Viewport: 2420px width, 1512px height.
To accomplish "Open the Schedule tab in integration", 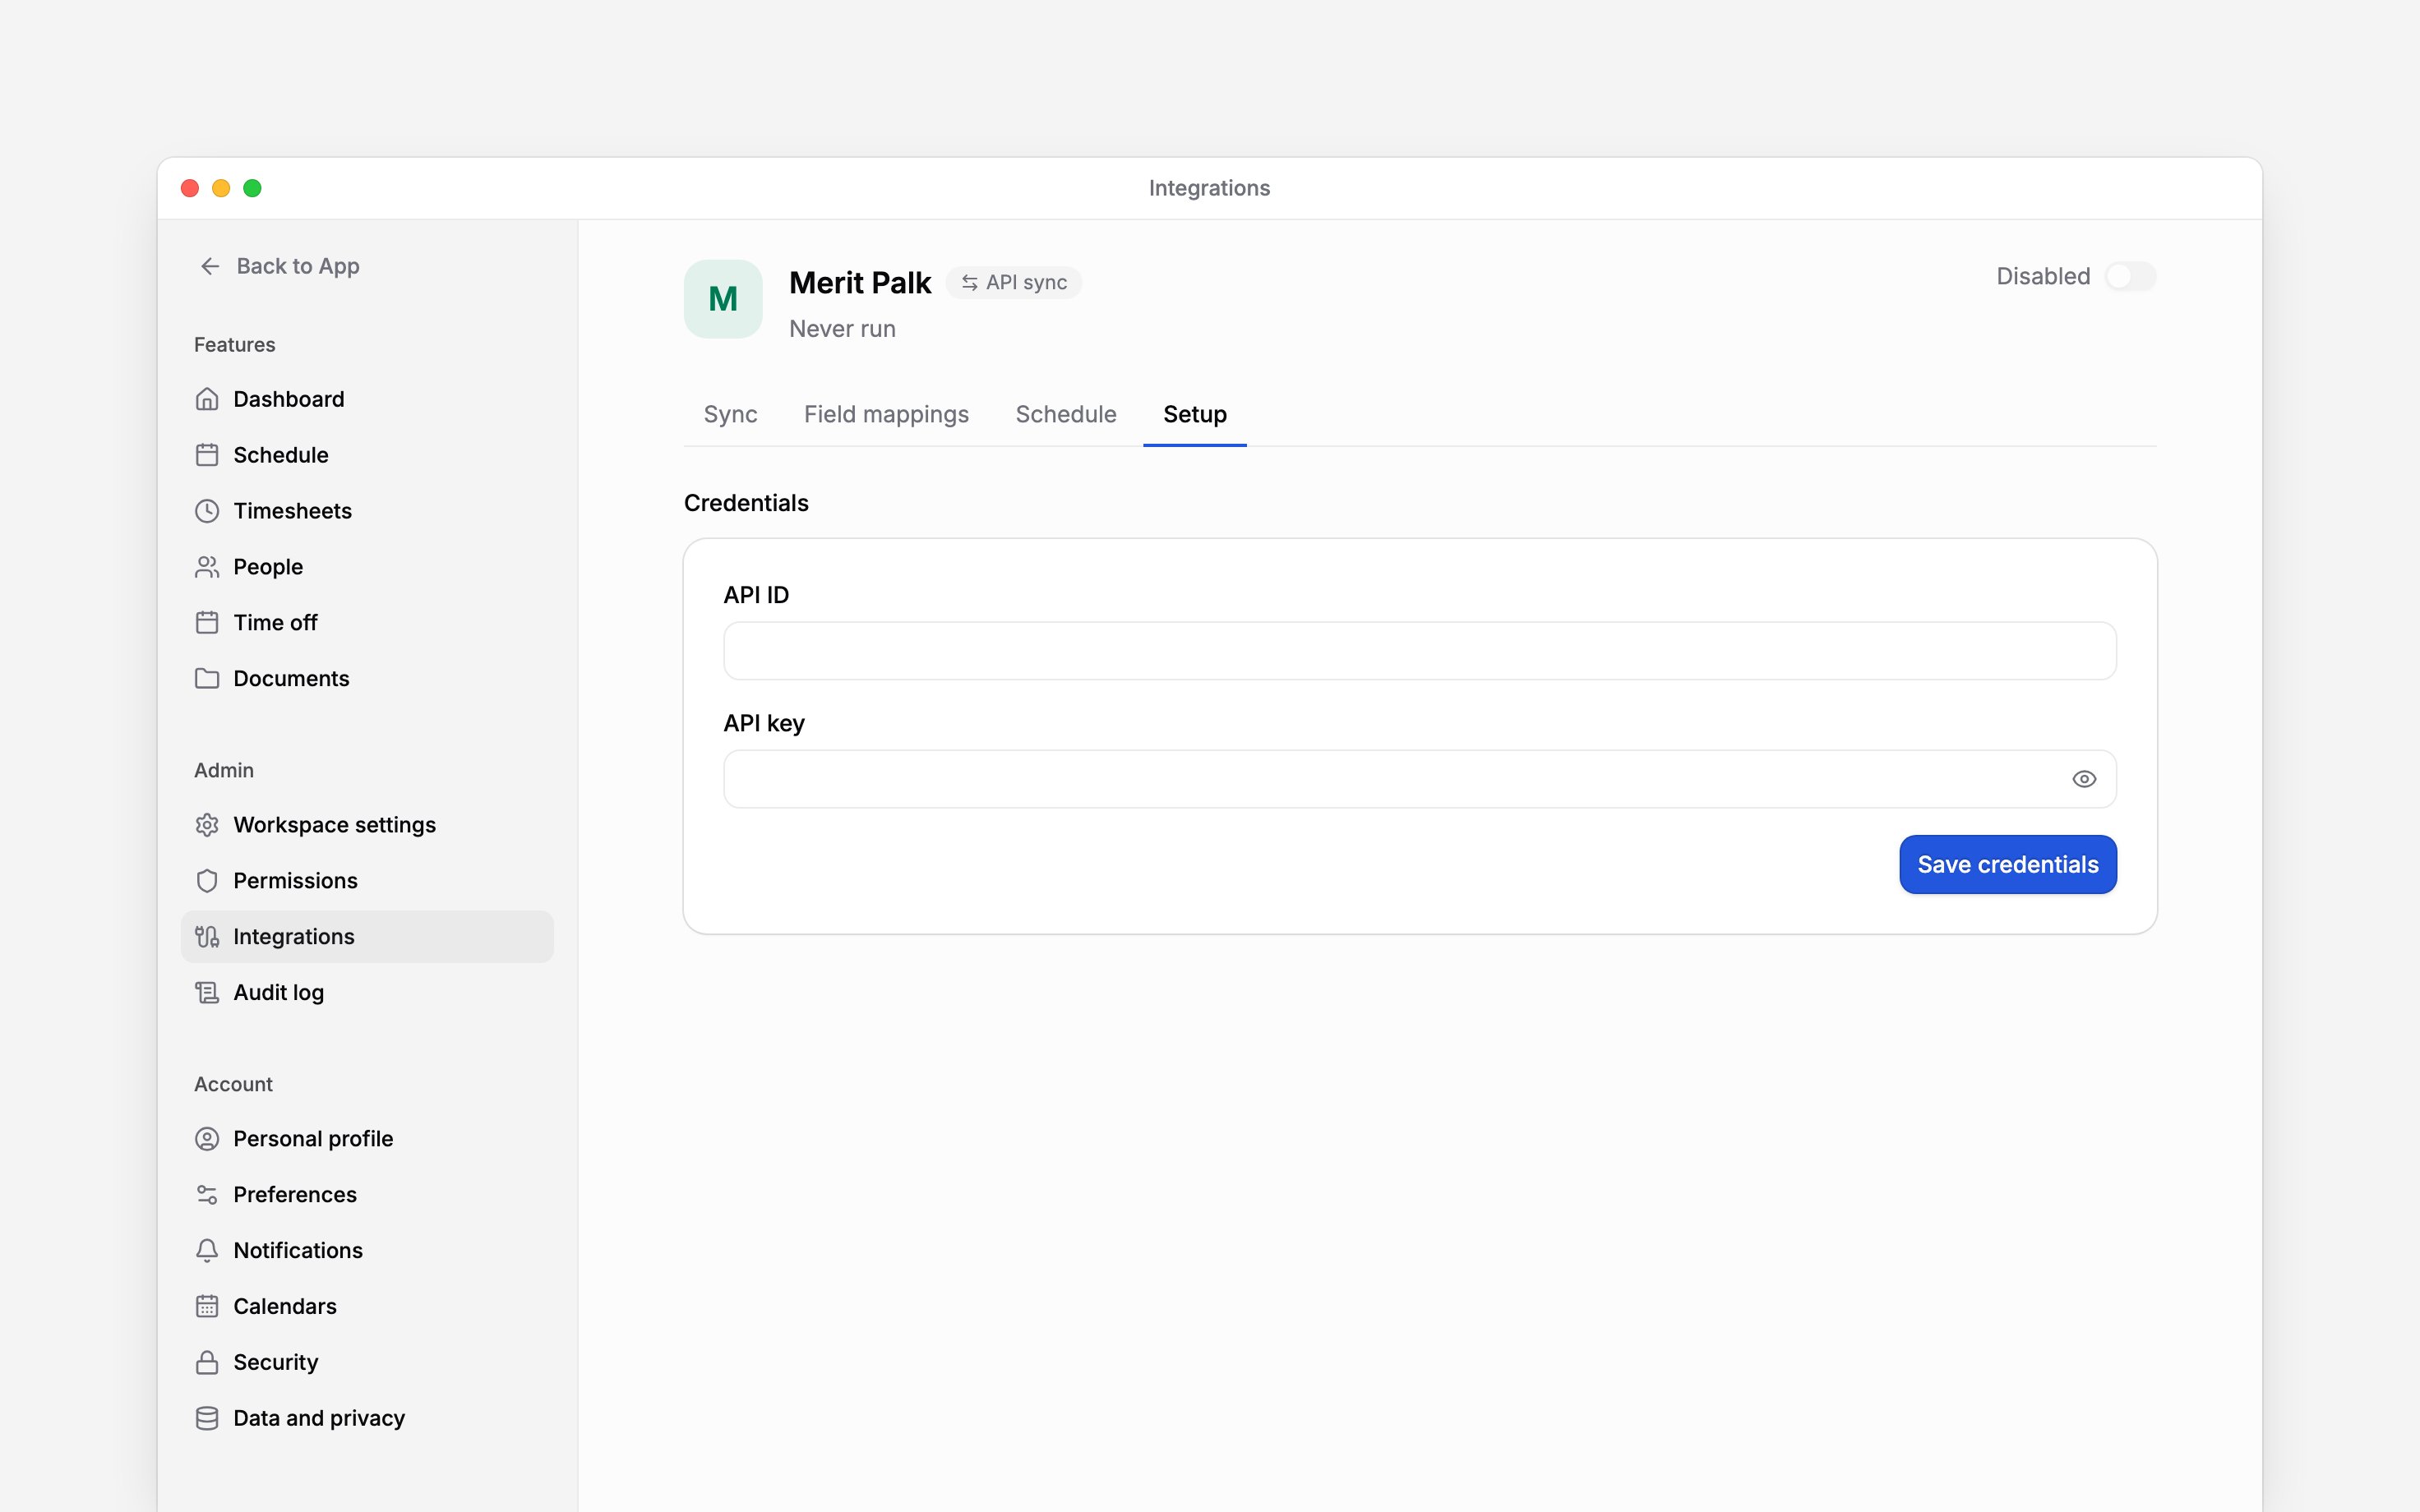I will point(1066,414).
